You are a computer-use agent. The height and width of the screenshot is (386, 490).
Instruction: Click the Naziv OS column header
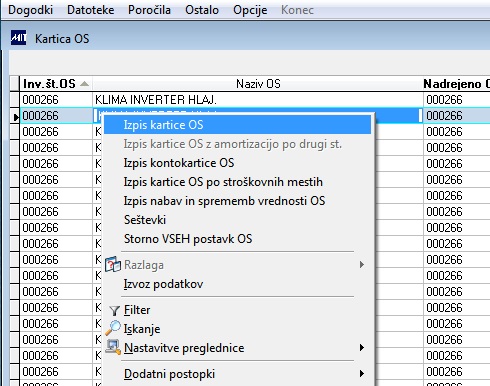pos(258,84)
